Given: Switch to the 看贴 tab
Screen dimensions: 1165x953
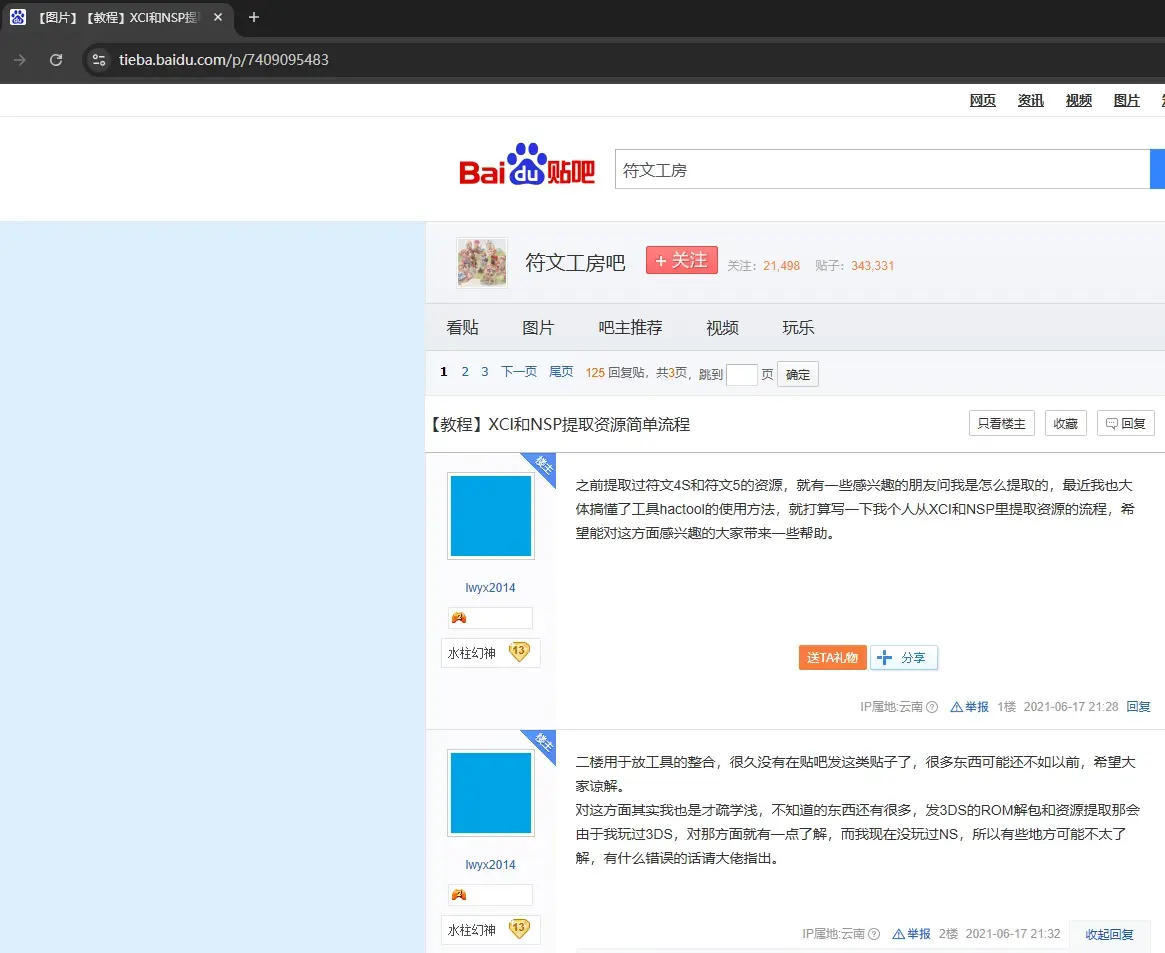Looking at the screenshot, I should click(462, 328).
